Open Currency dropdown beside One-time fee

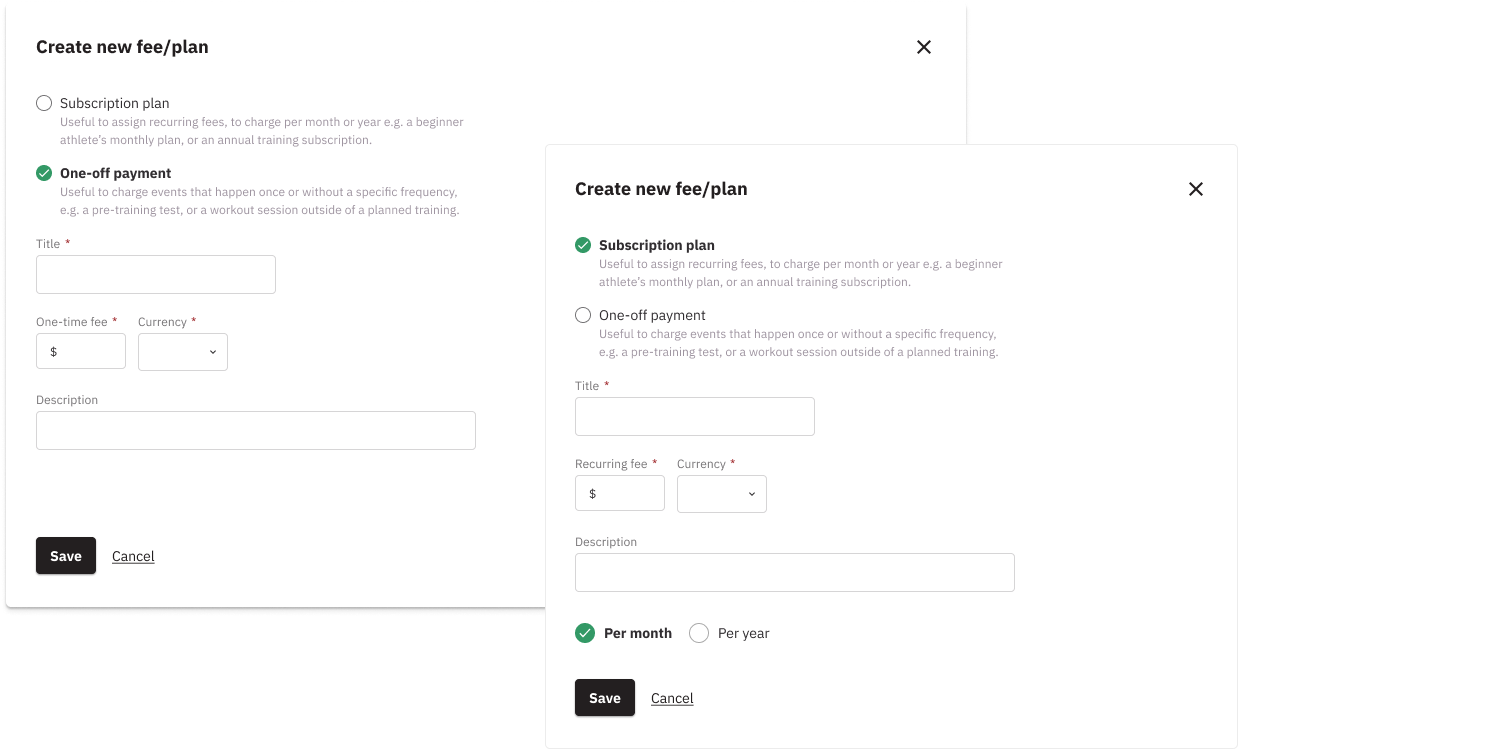[183, 352]
